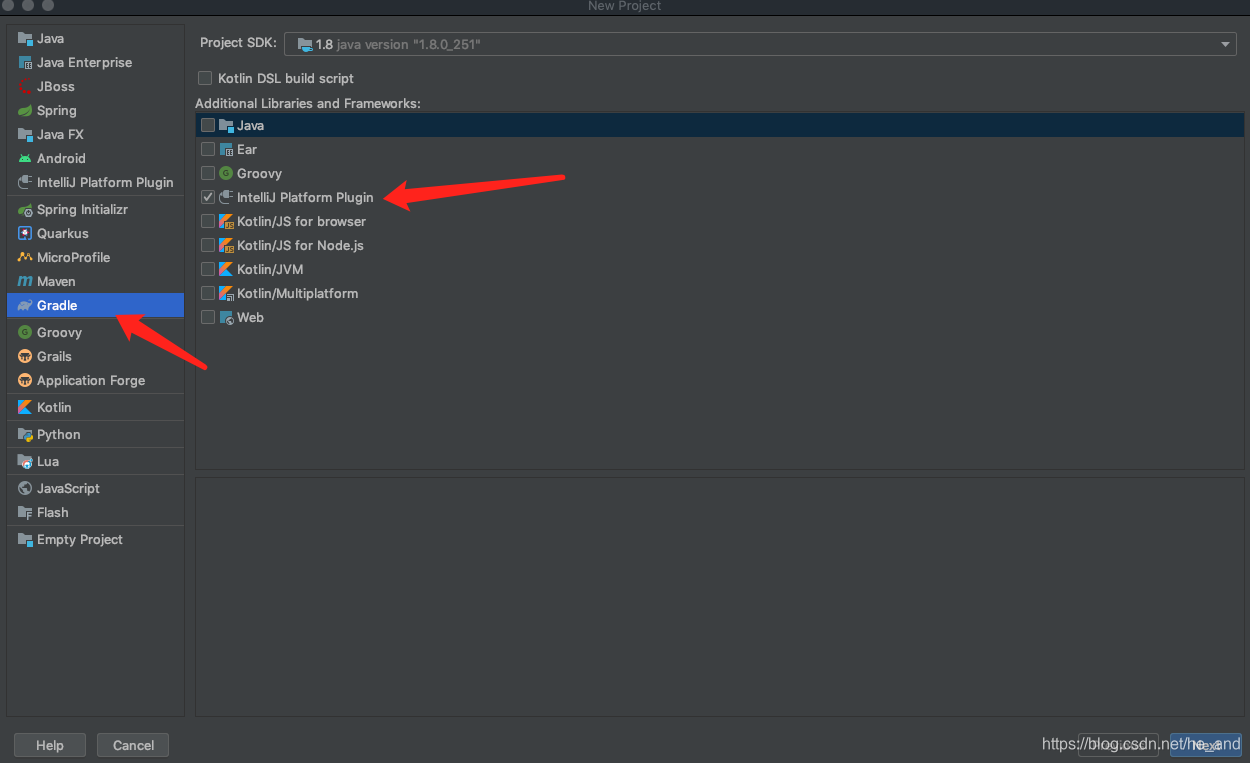Click the Previous button
Viewport: 1250px width, 763px height.
1118,745
